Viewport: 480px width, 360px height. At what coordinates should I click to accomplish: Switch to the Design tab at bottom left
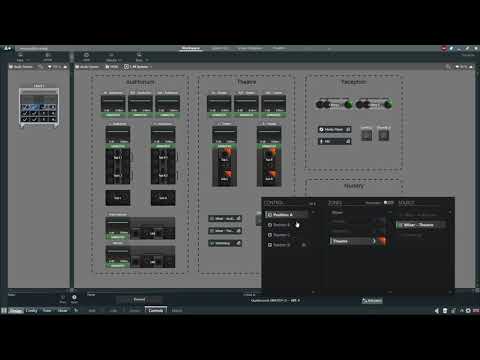[16, 310]
